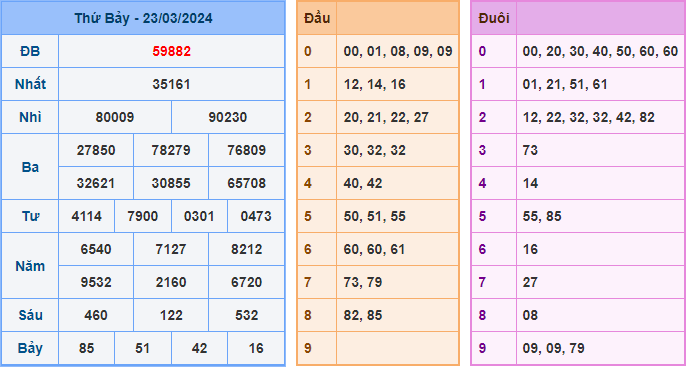Click row index 0 in Đầu table
This screenshot has height=367, width=687.
308,52
